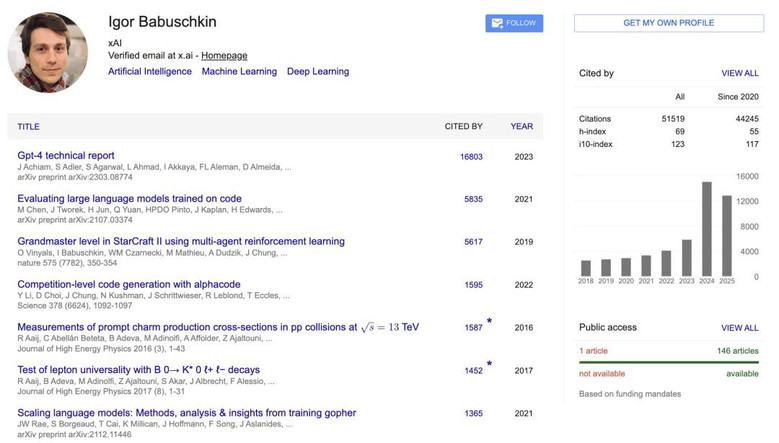The height and width of the screenshot is (443, 779).
Task: Sort publications by Title column
Action: (28, 127)
